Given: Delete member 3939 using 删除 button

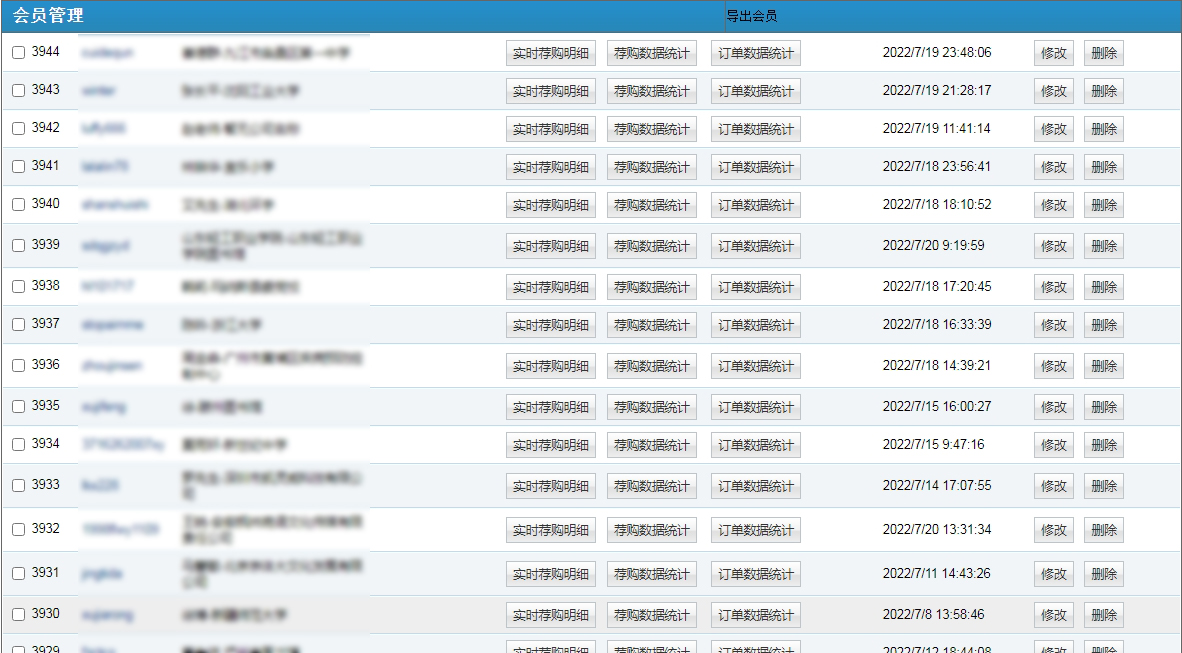Looking at the screenshot, I should pyautogui.click(x=1103, y=246).
